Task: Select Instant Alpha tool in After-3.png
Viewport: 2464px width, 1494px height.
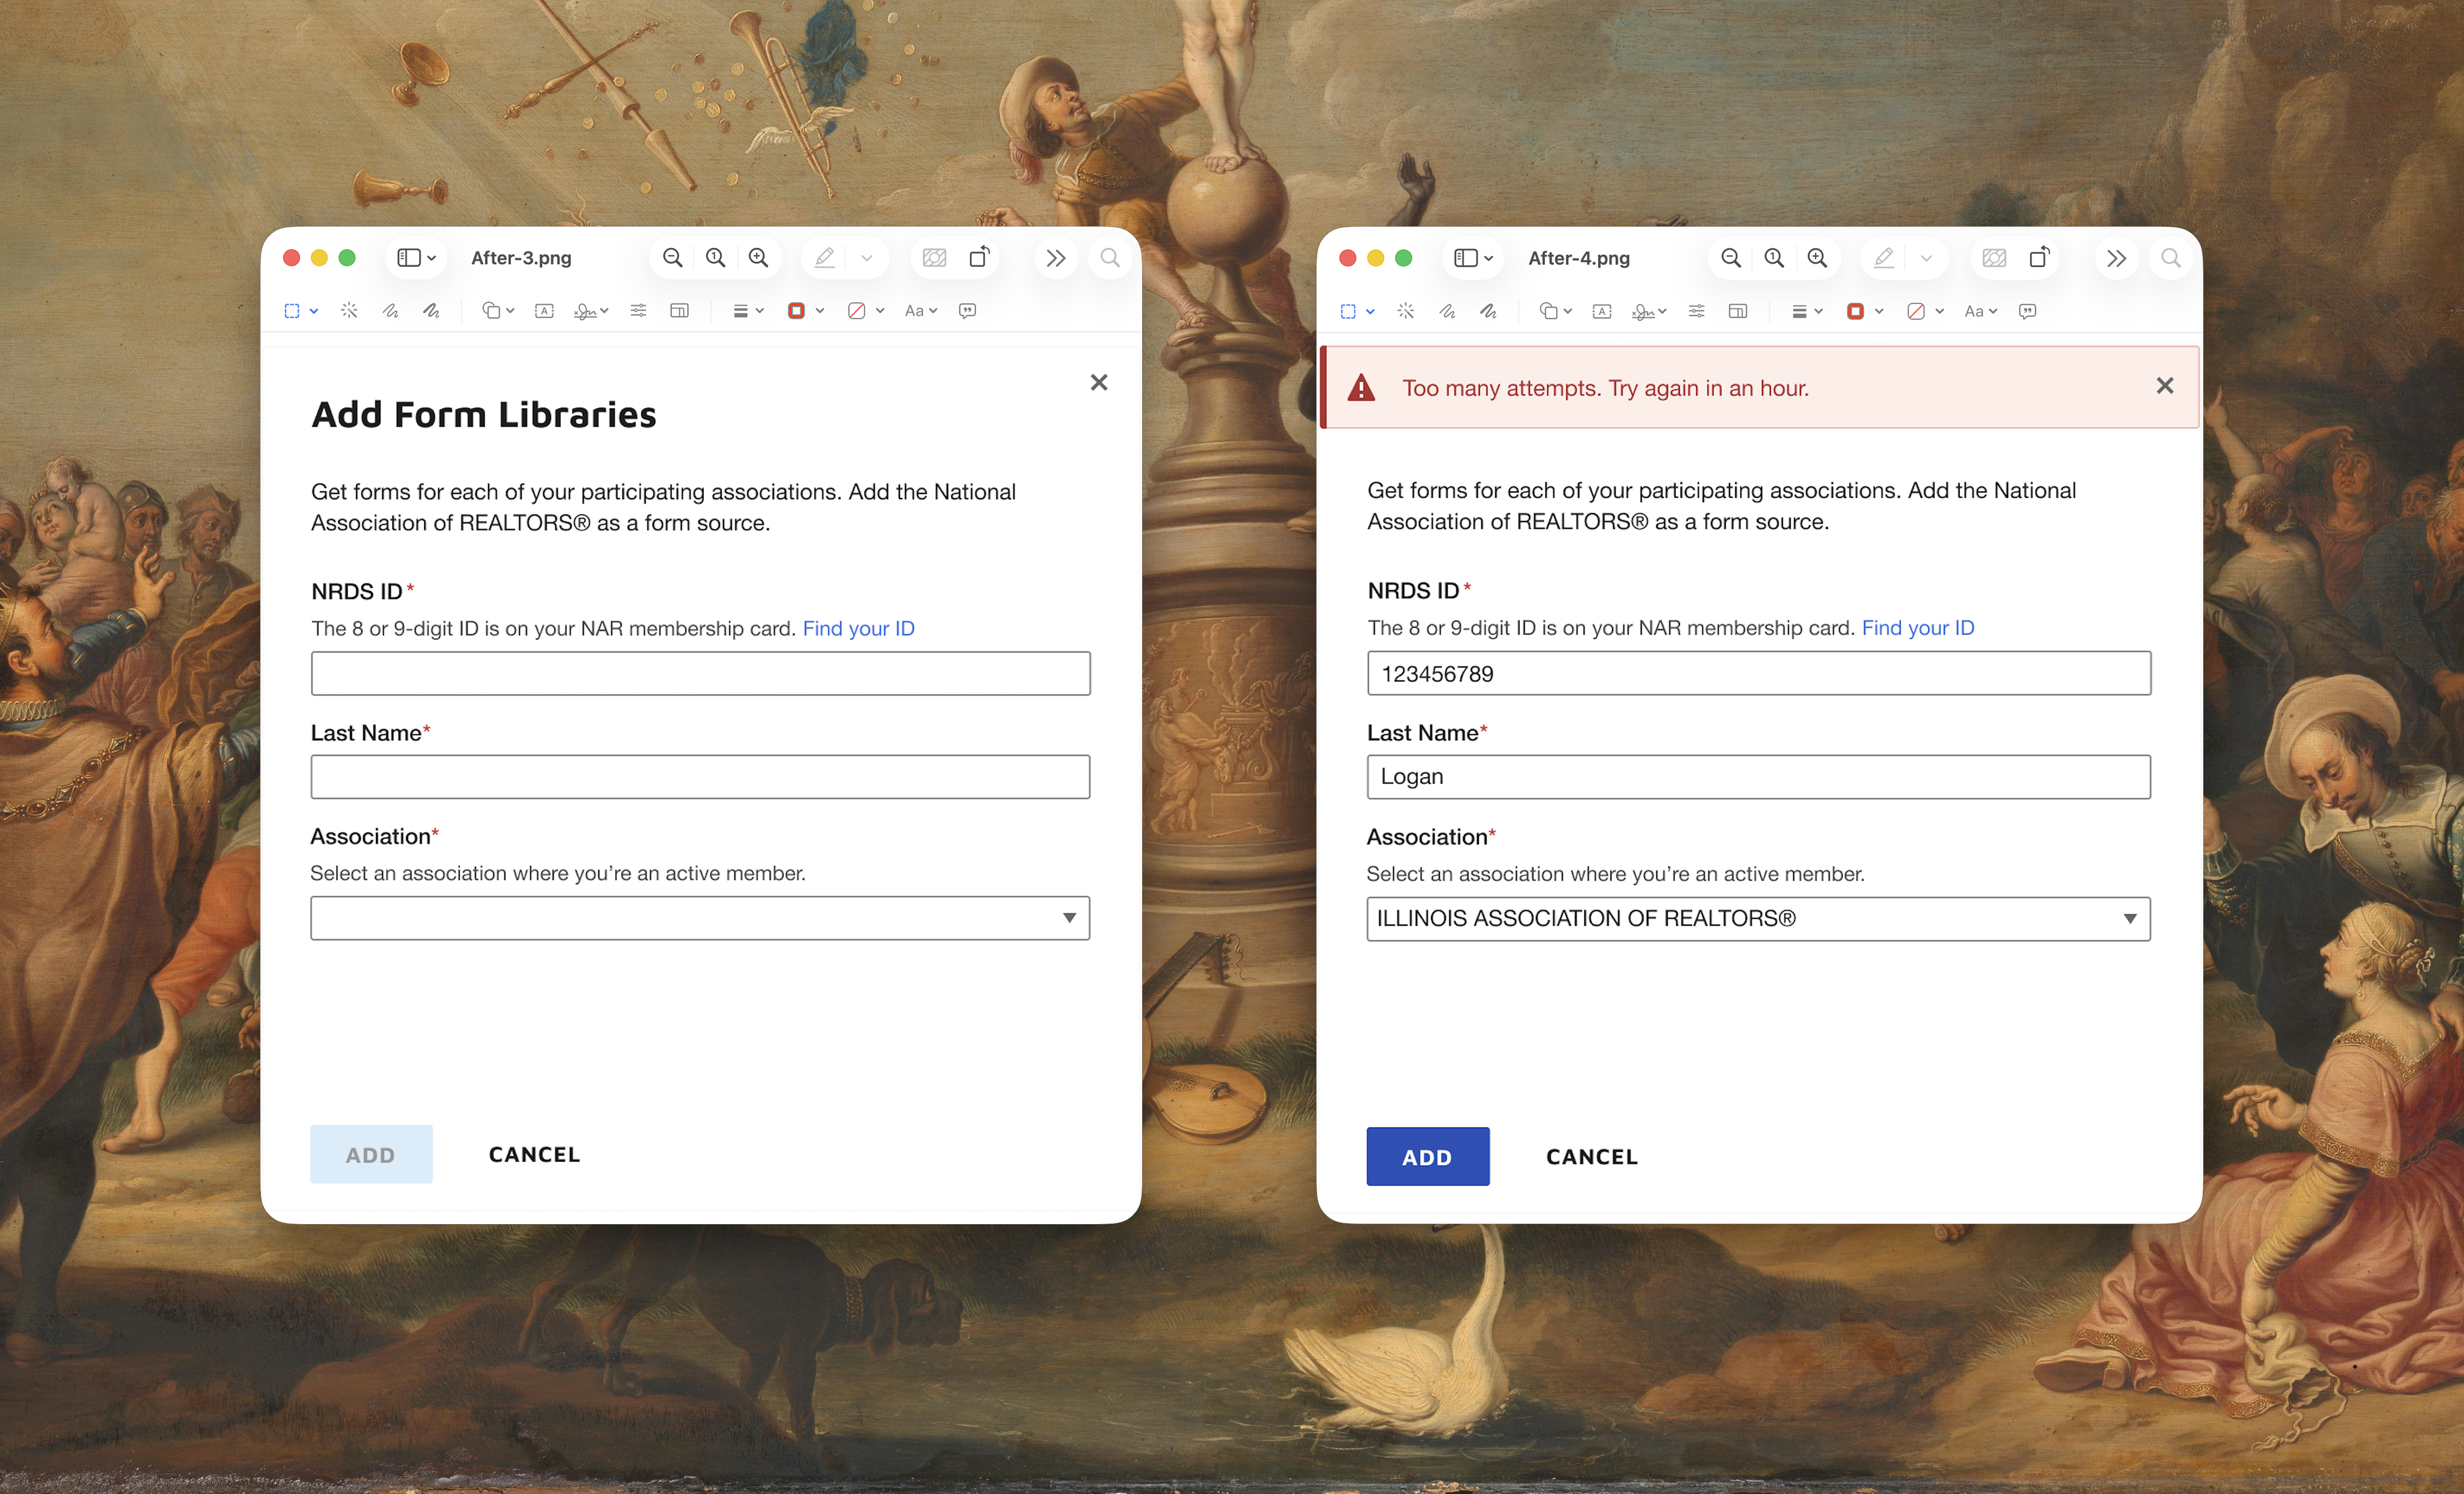Action: tap(349, 311)
